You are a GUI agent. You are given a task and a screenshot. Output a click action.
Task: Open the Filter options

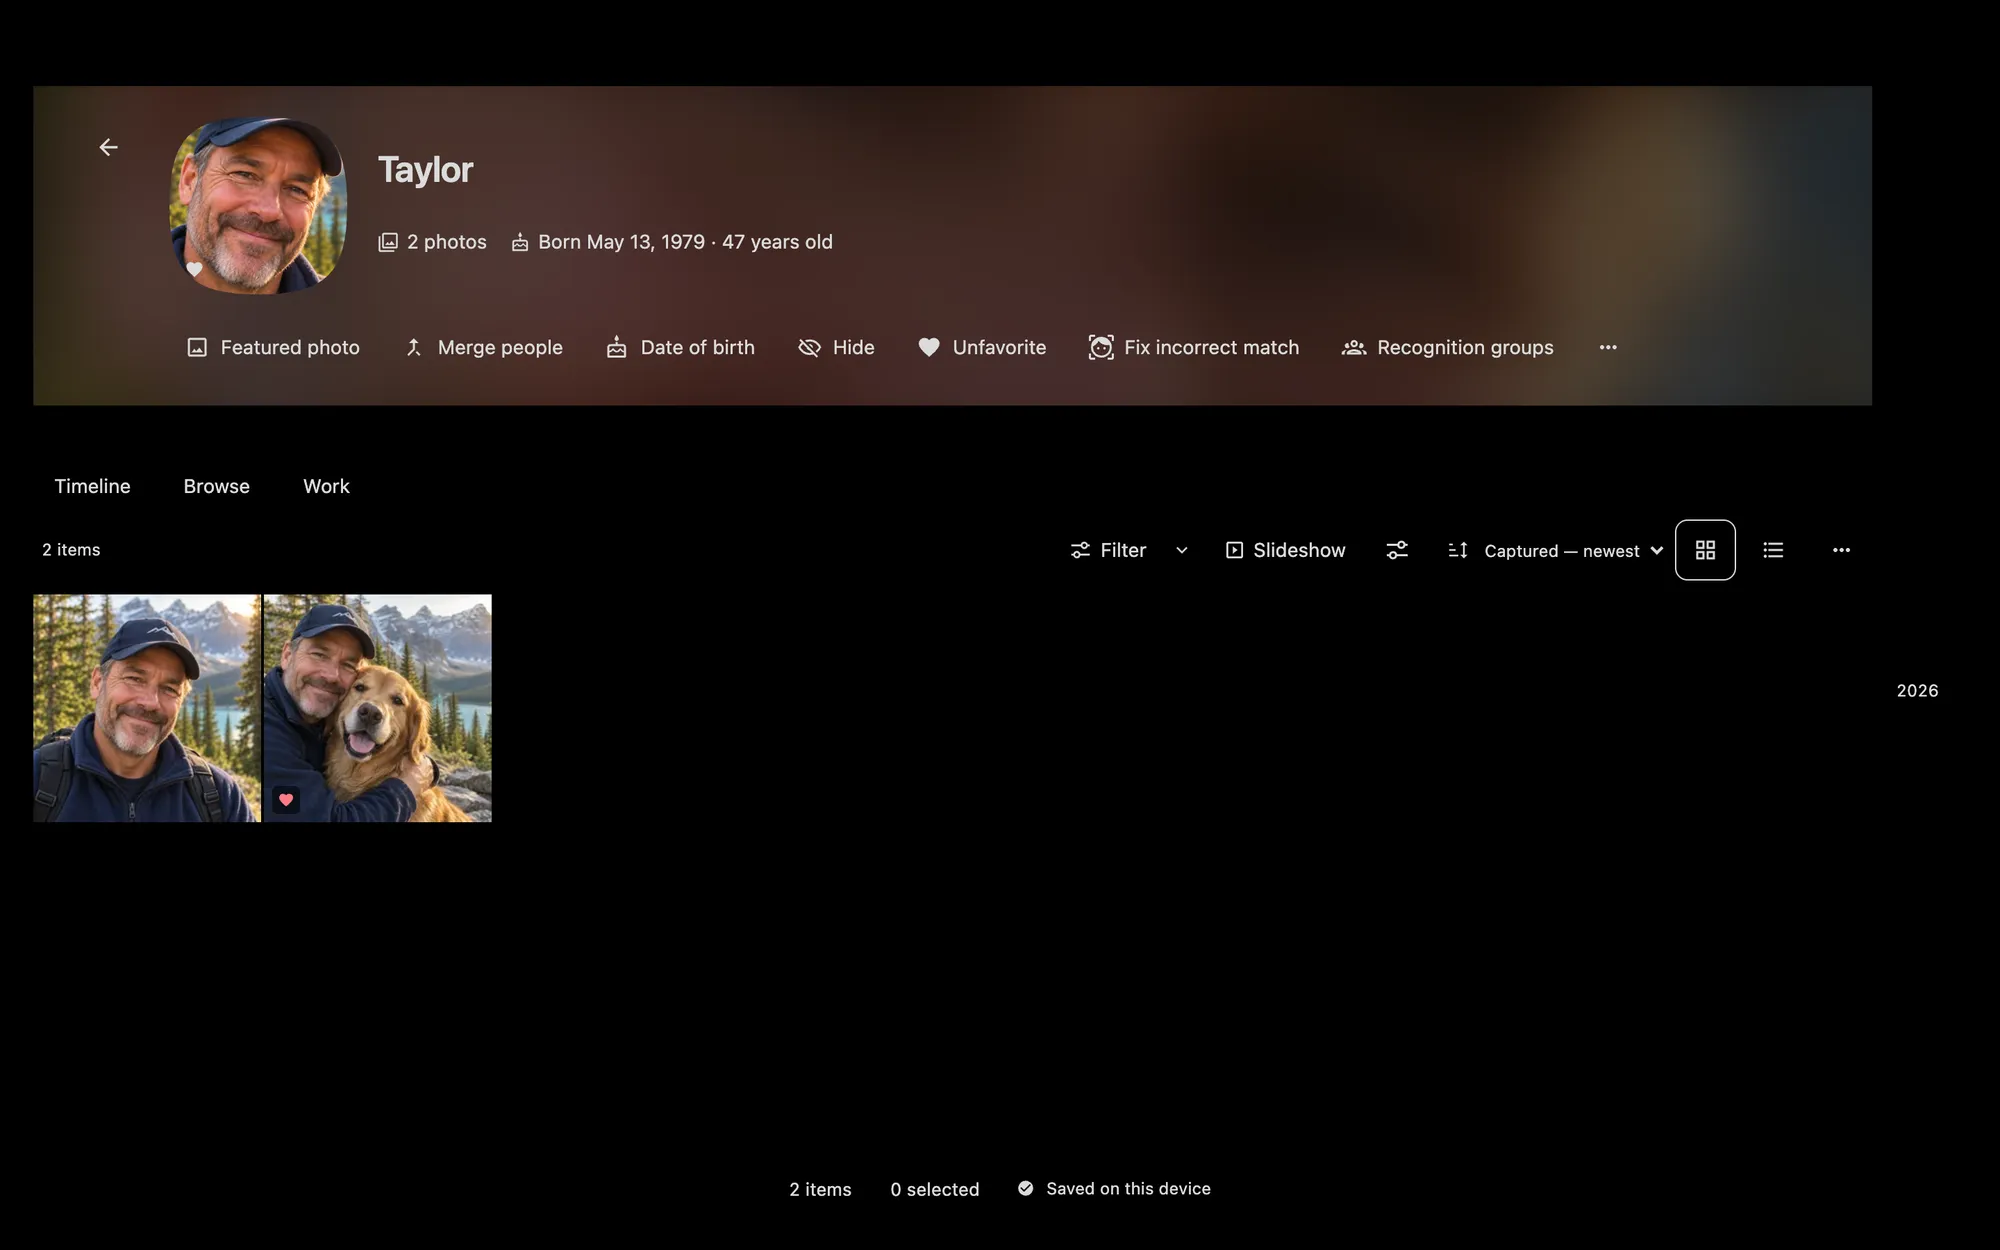click(x=1108, y=550)
